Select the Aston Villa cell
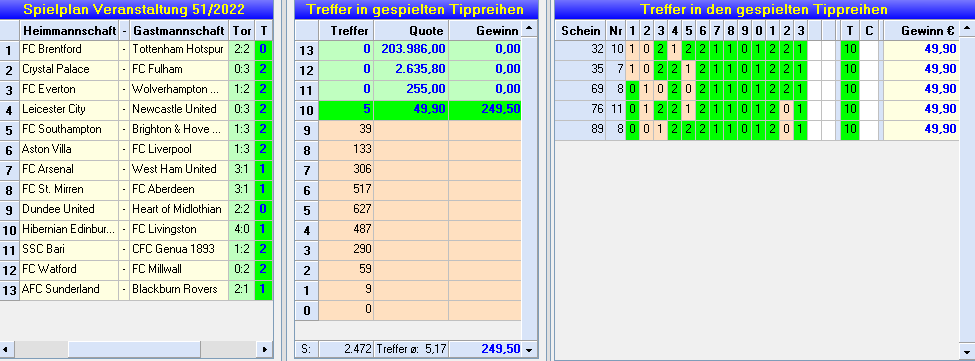Screen dimensions: 975x361 point(69,149)
